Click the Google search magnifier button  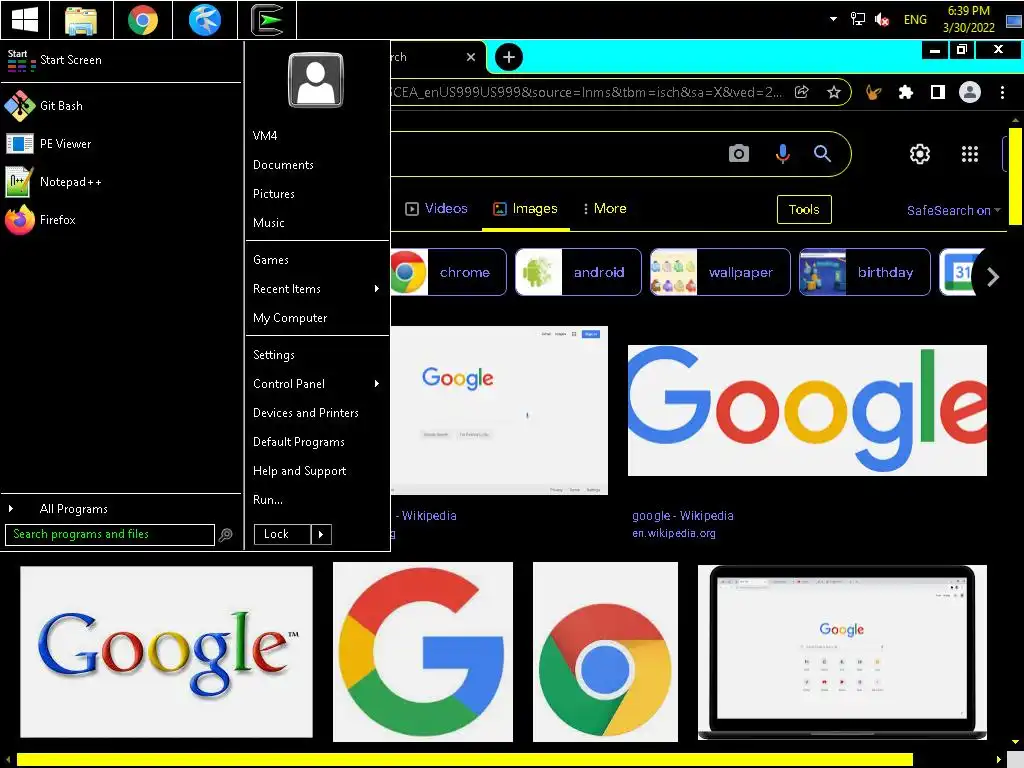(822, 153)
